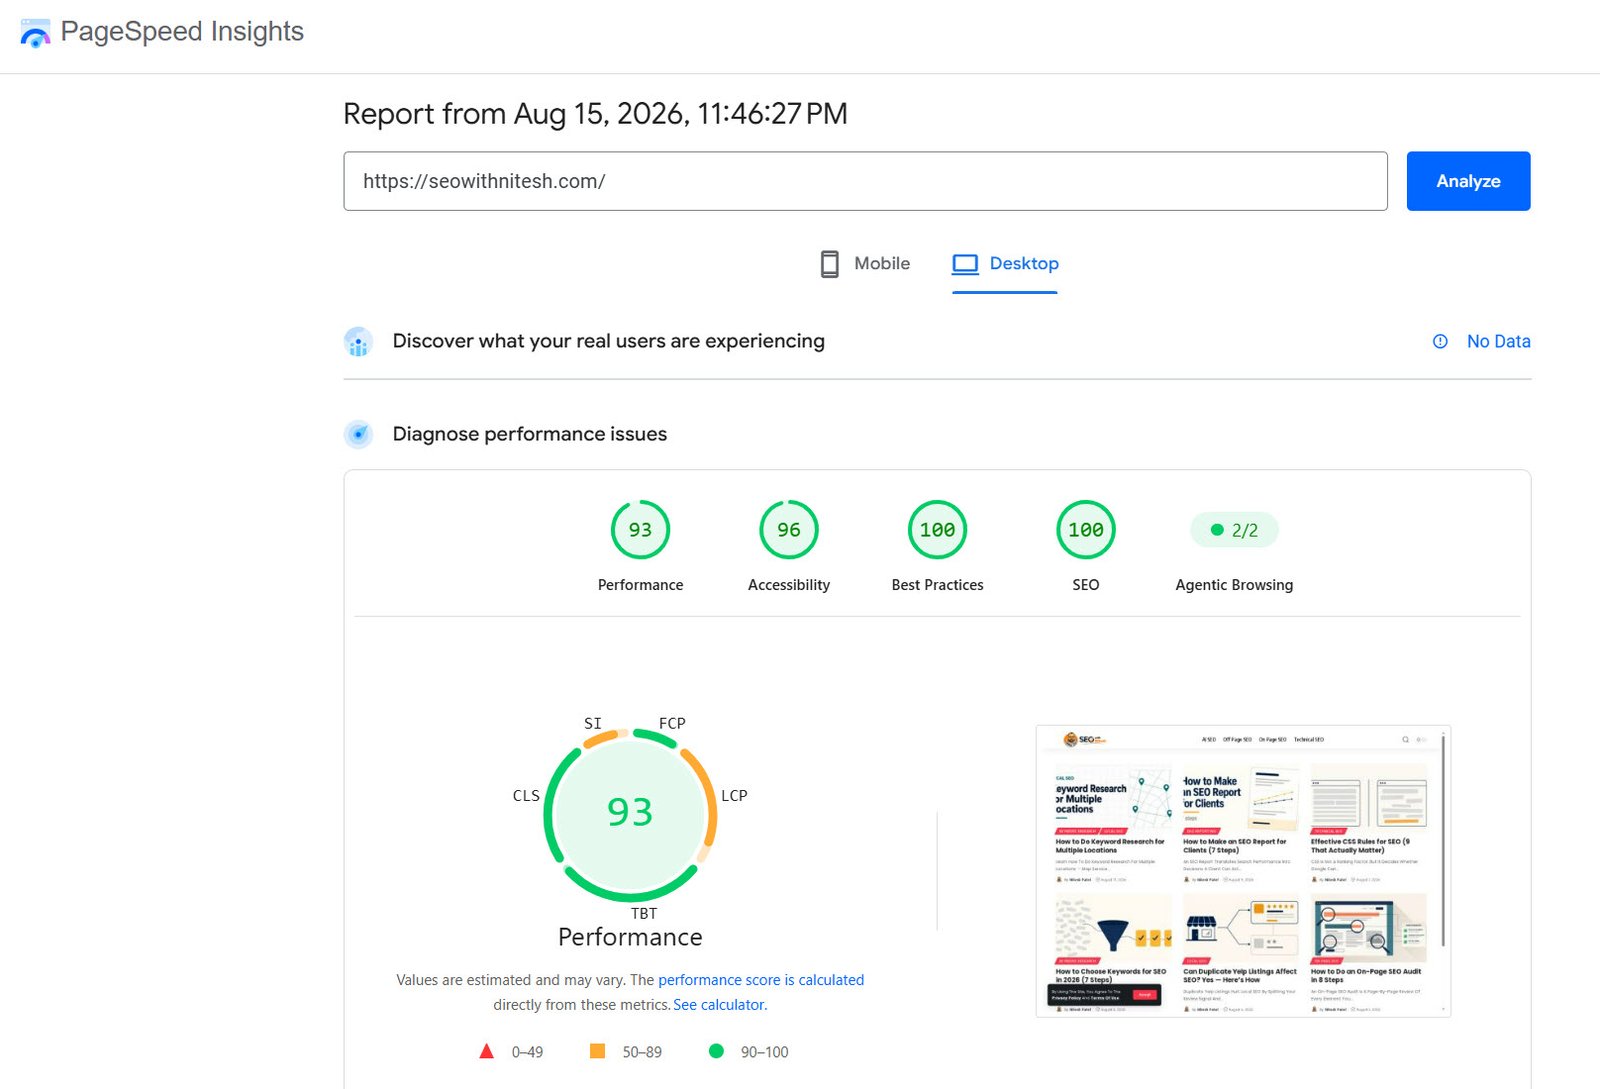Click the Diagnose performance issues icon

(x=358, y=434)
